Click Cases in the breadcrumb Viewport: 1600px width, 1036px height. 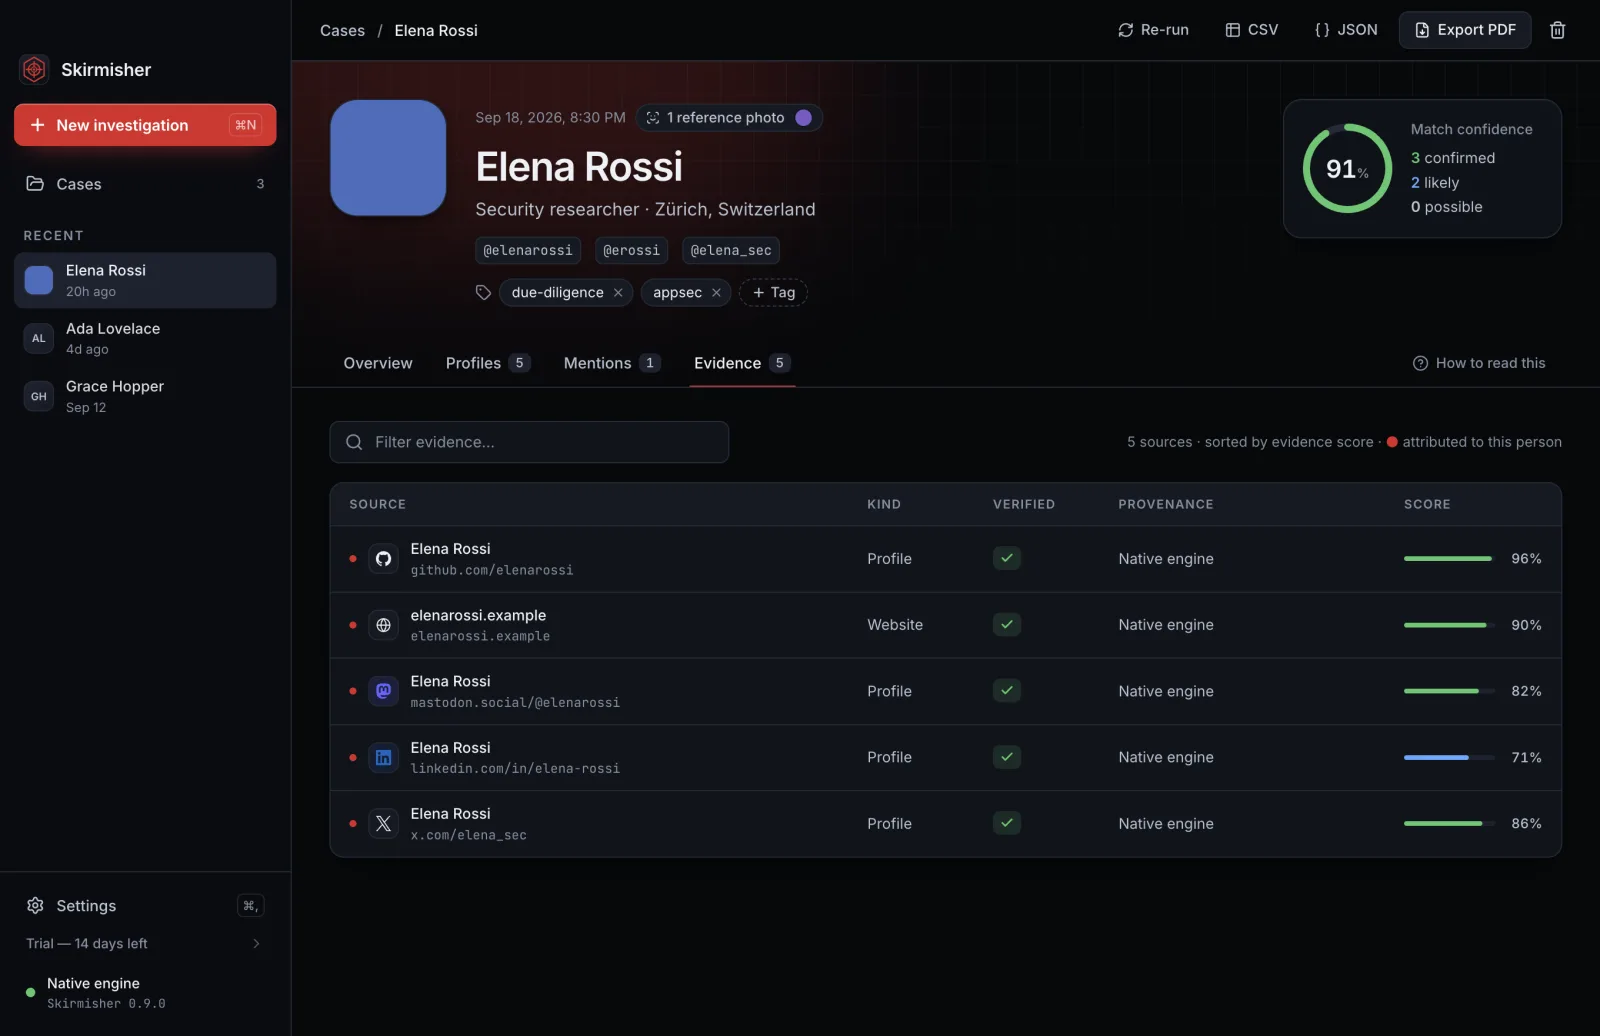342,31
